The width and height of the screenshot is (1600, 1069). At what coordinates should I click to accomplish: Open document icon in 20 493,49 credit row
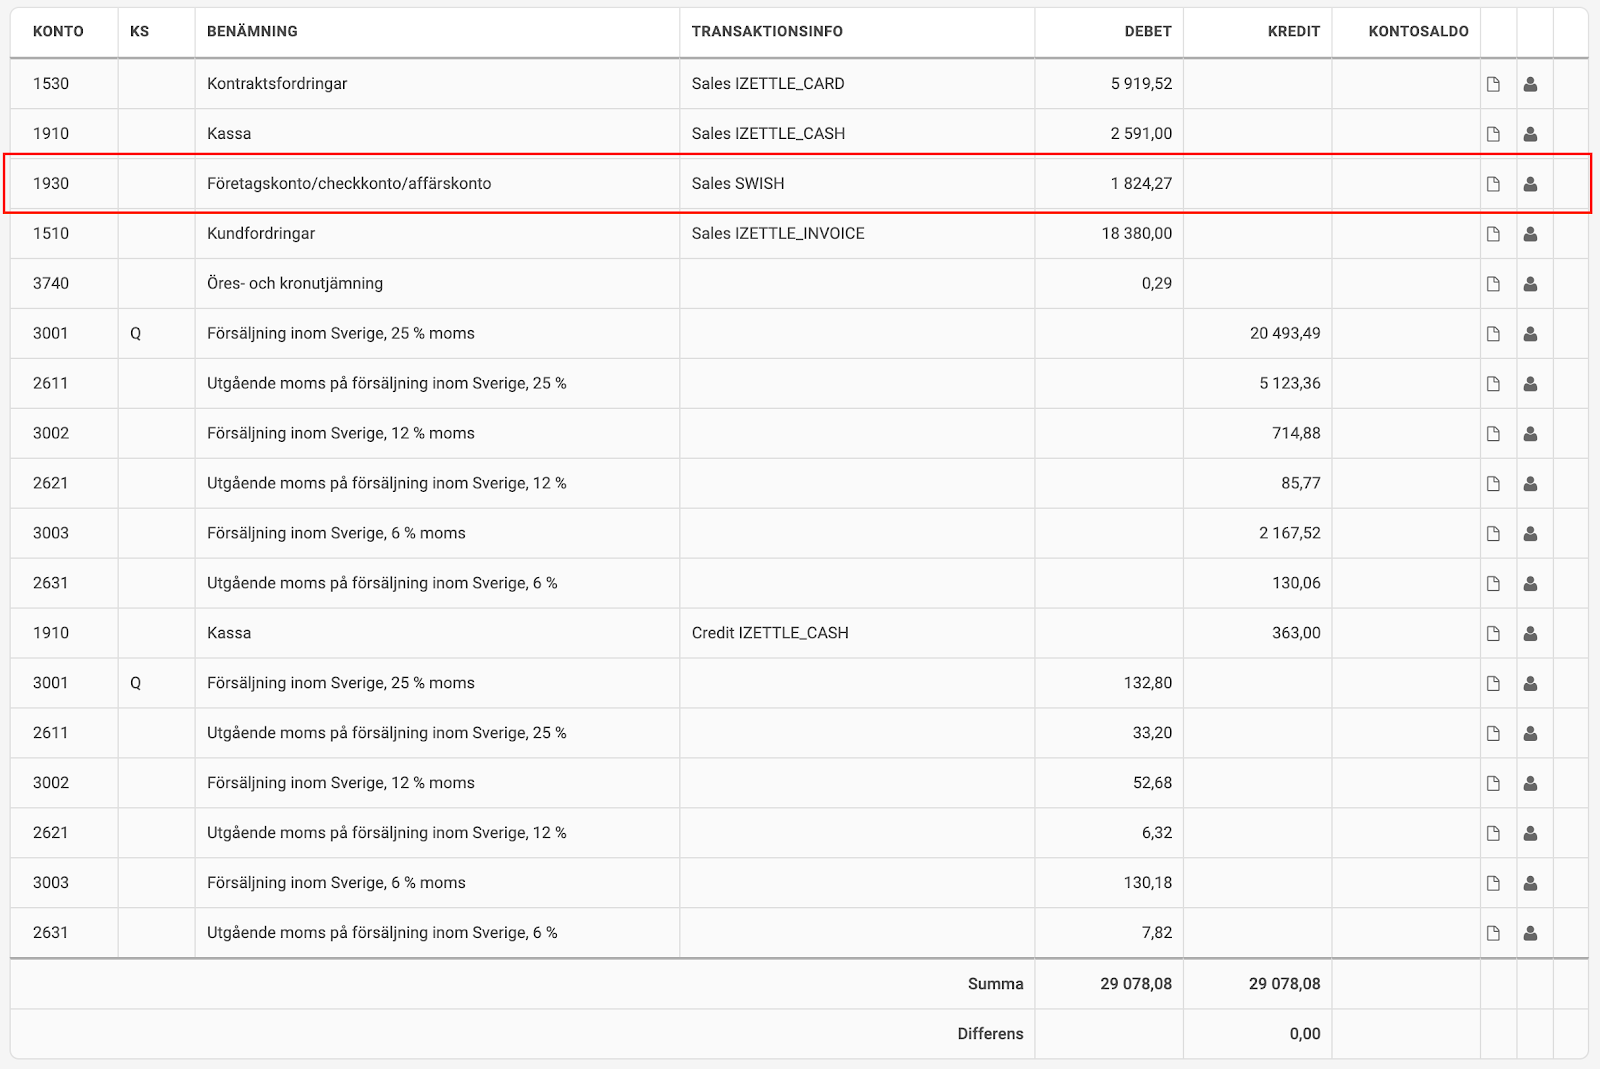[1493, 334]
